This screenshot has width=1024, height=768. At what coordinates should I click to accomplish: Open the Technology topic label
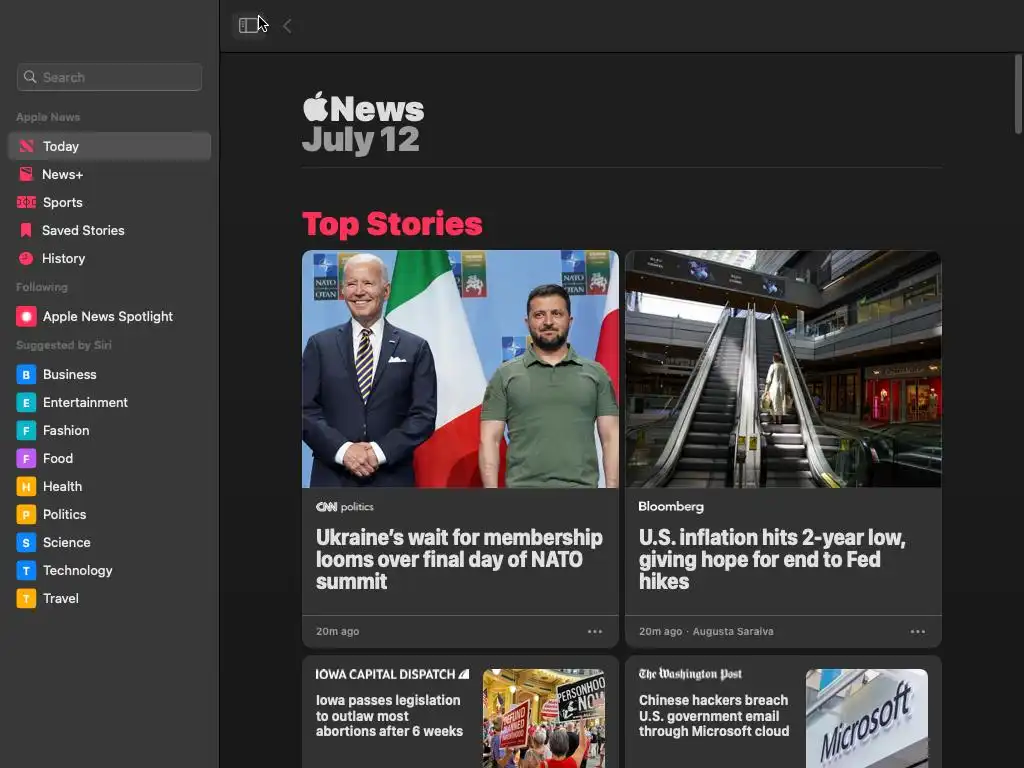[78, 571]
